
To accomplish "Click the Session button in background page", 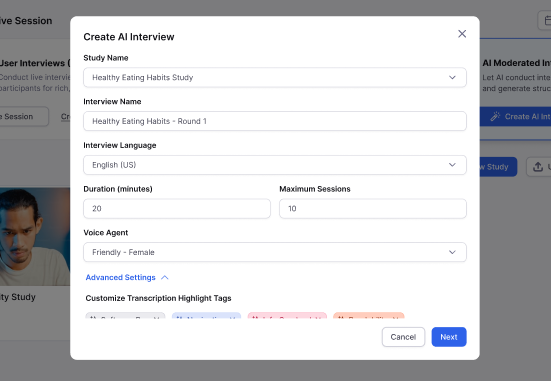I will pos(24,116).
